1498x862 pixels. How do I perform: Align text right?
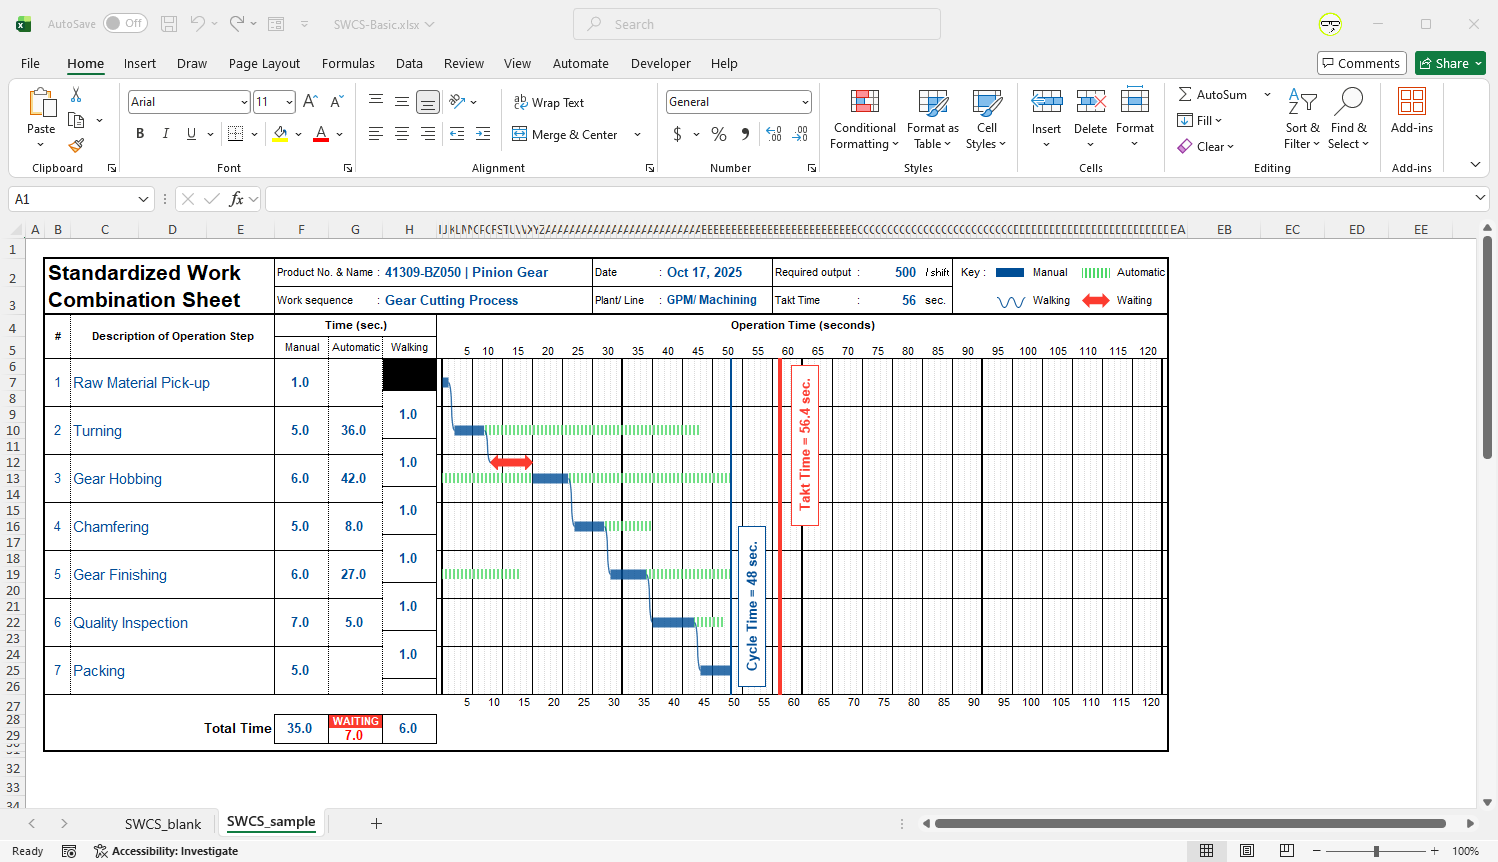pyautogui.click(x=428, y=134)
